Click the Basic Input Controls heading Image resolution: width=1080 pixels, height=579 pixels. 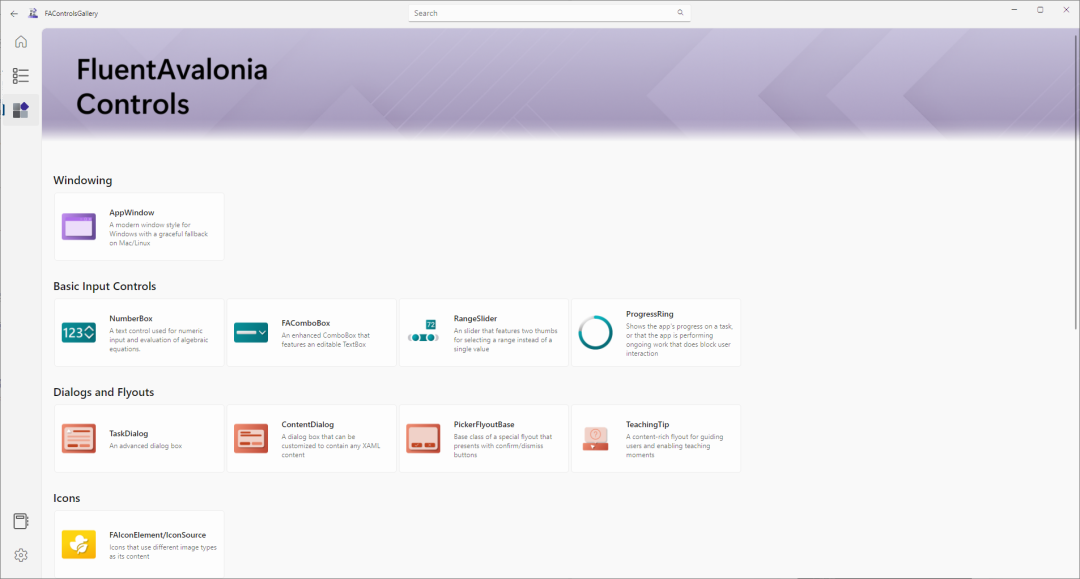pyautogui.click(x=105, y=286)
